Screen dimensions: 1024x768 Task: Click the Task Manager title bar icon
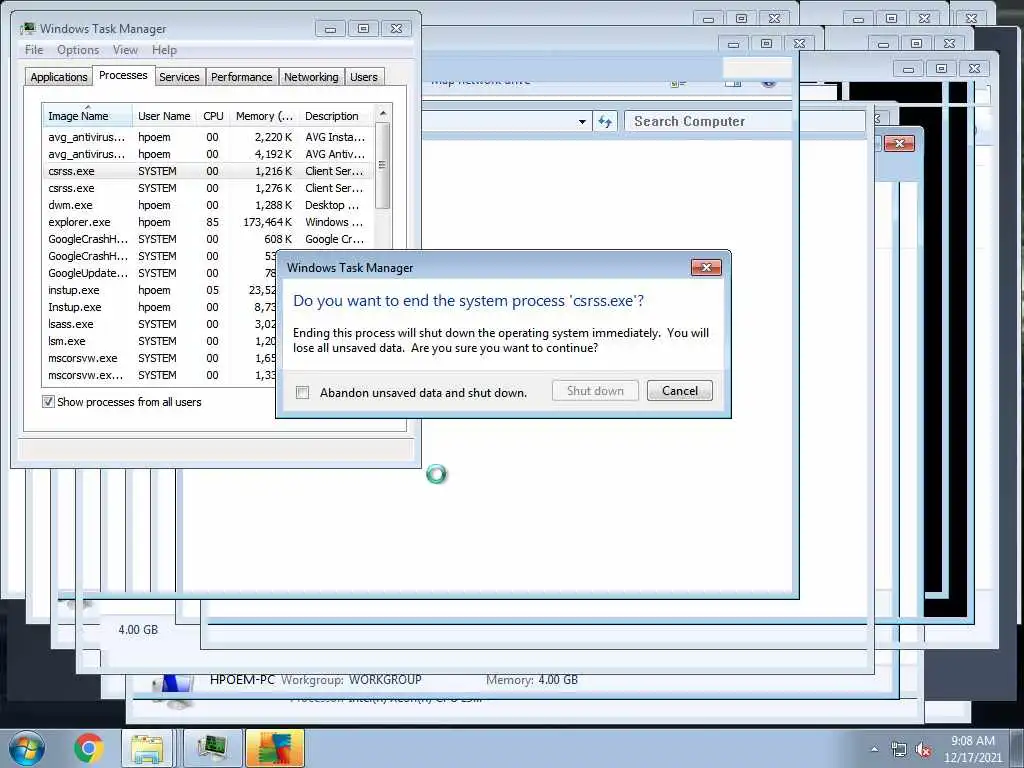[27, 29]
